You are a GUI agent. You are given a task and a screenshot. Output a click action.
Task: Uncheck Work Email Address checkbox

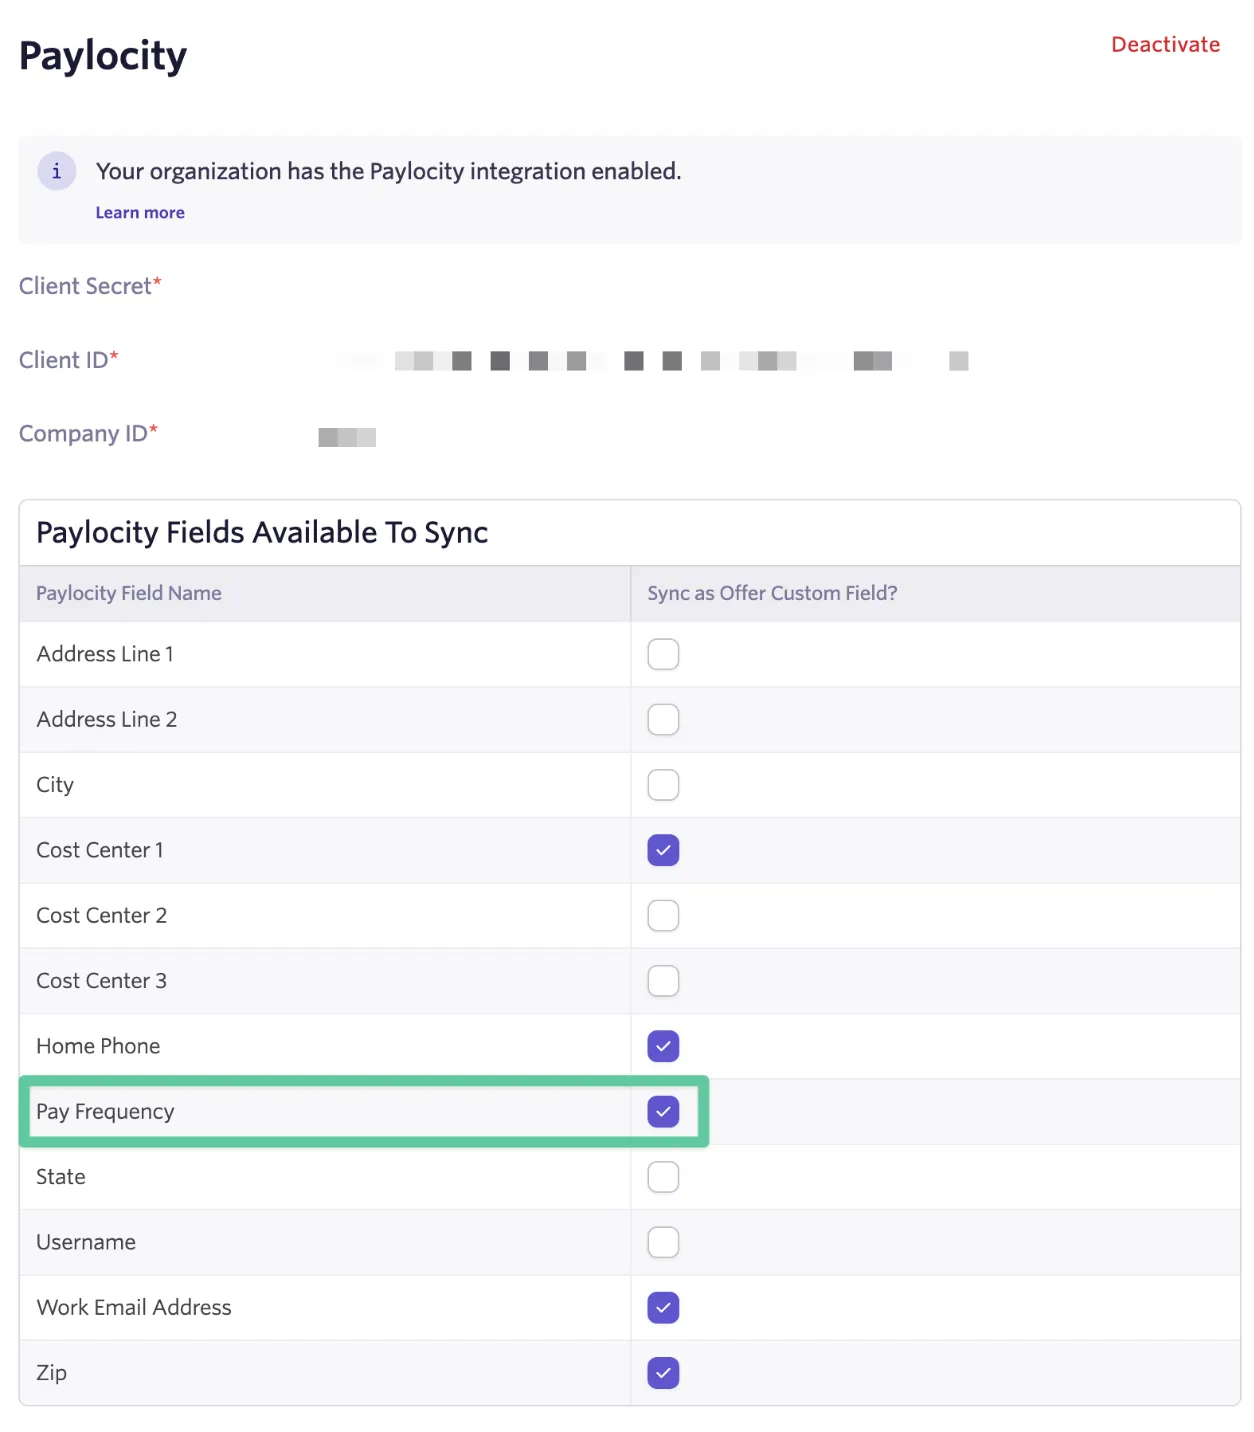663,1307
